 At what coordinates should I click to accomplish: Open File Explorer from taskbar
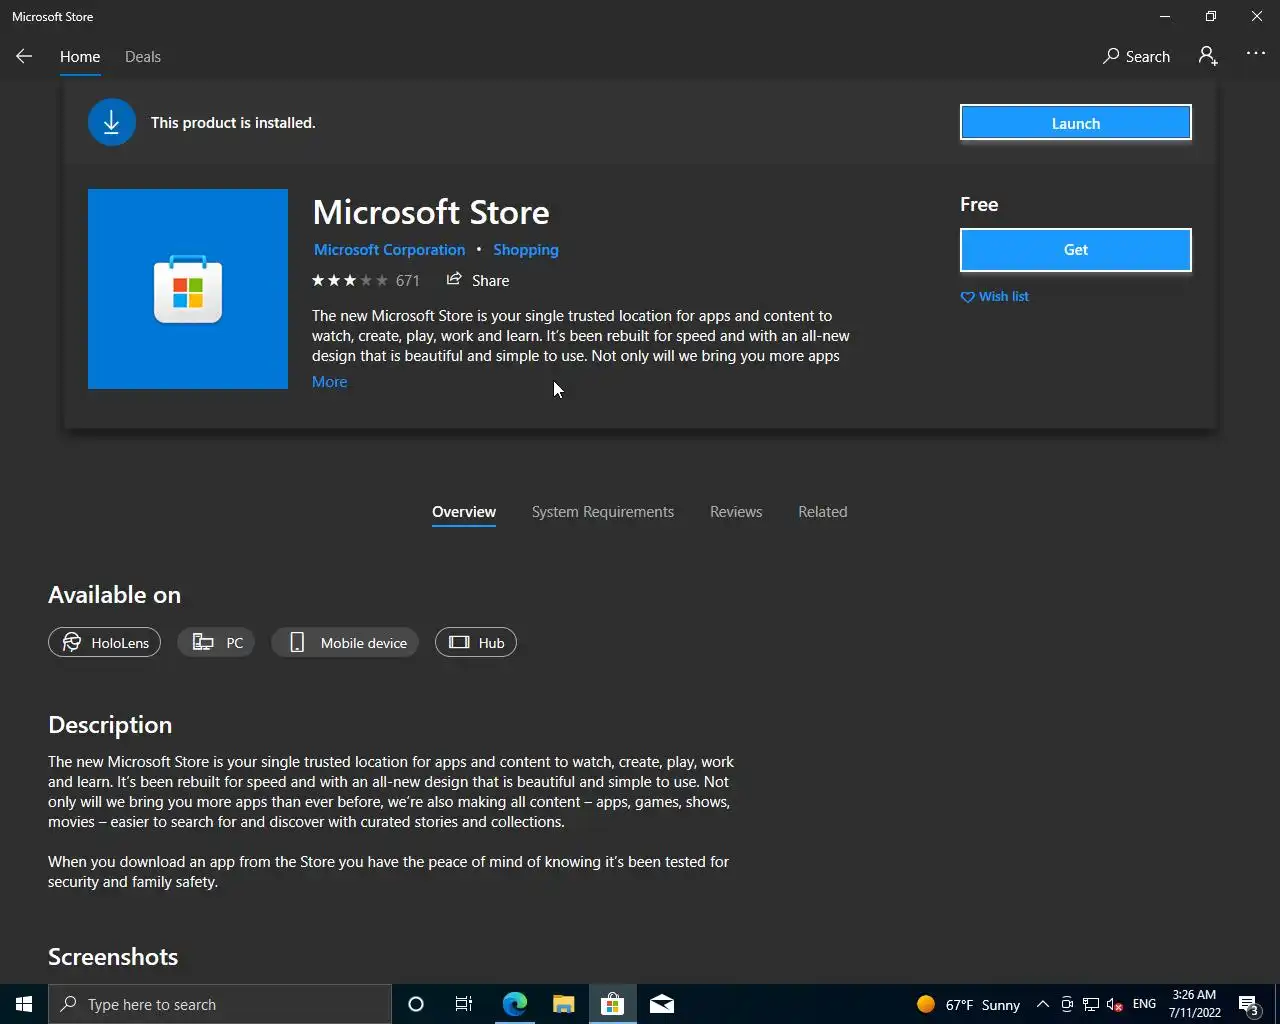tap(564, 1004)
